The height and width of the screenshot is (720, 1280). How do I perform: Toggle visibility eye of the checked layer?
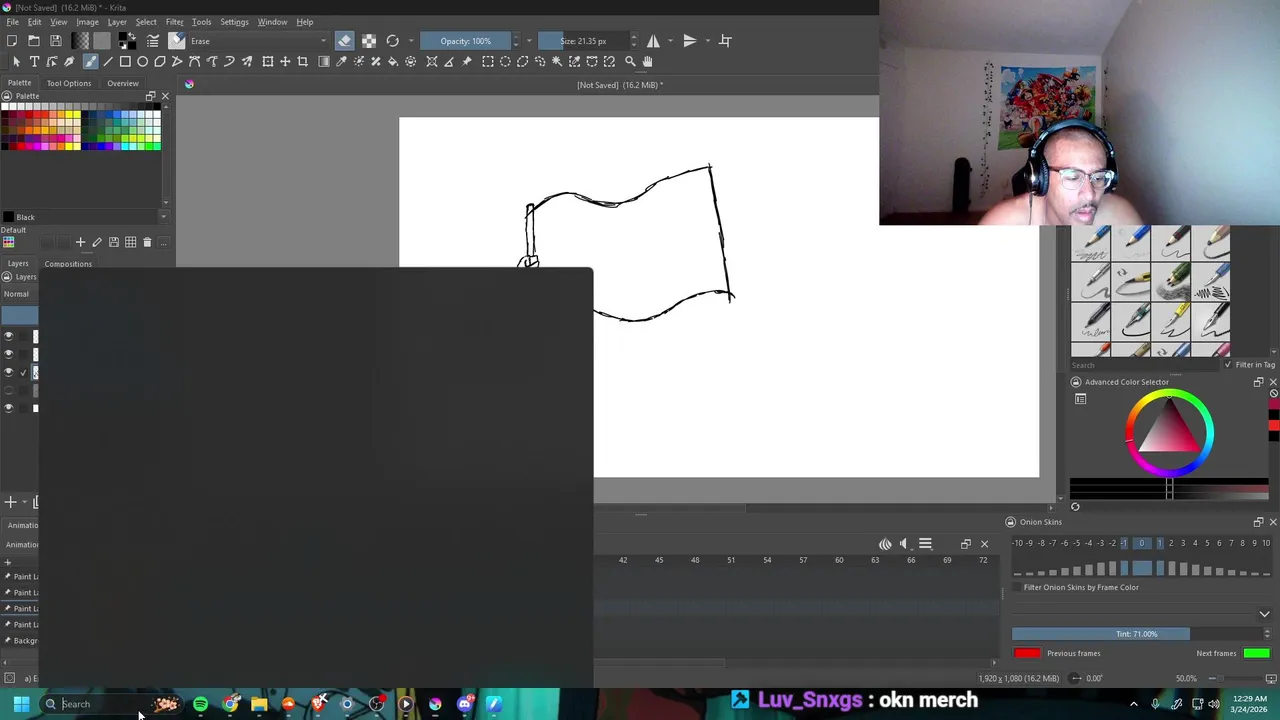(9, 372)
